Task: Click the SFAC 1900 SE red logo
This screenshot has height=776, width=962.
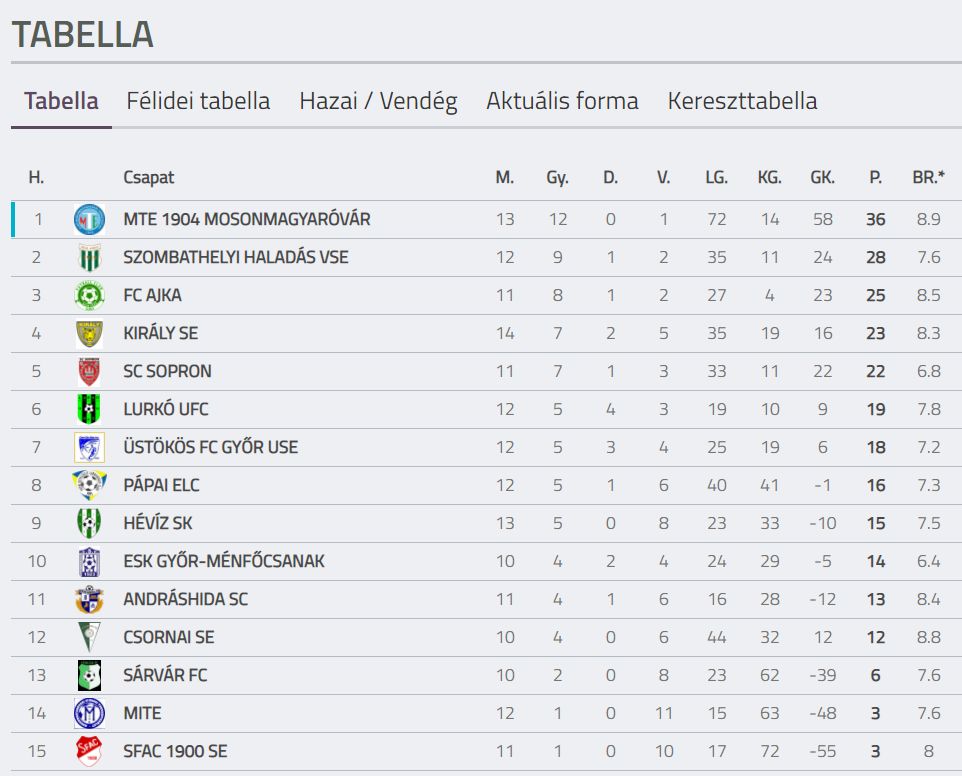Action: click(90, 751)
